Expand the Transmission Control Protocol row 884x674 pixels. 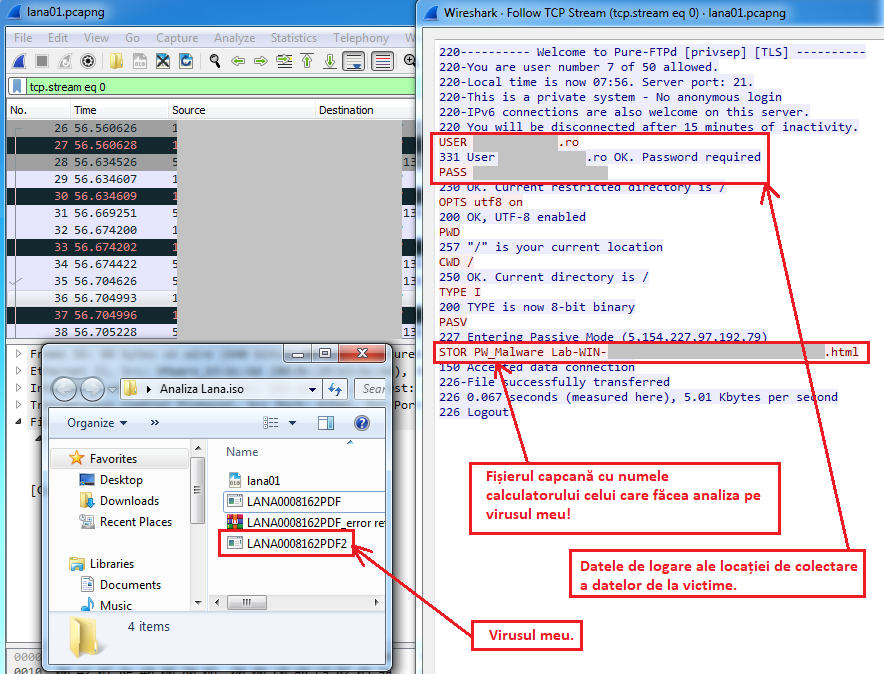19,405
